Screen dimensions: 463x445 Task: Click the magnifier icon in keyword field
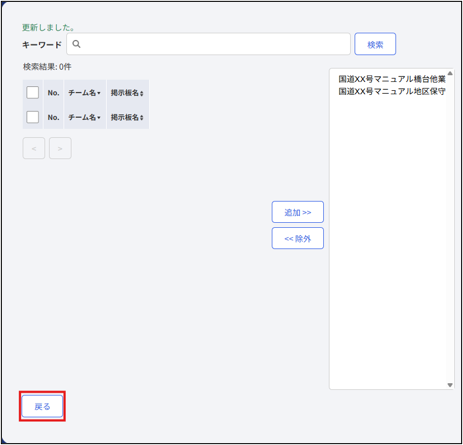coord(76,44)
